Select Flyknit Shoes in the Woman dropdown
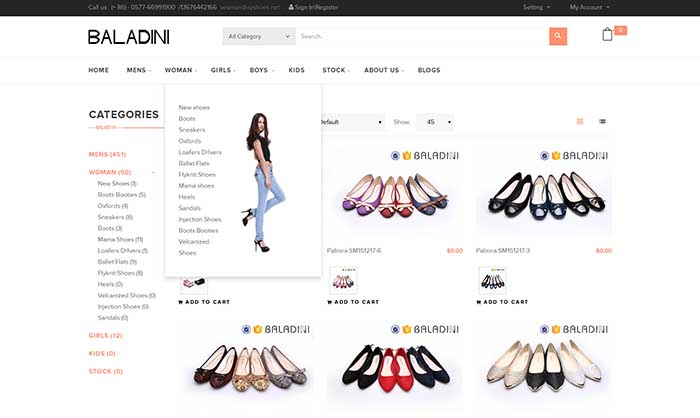 197,175
